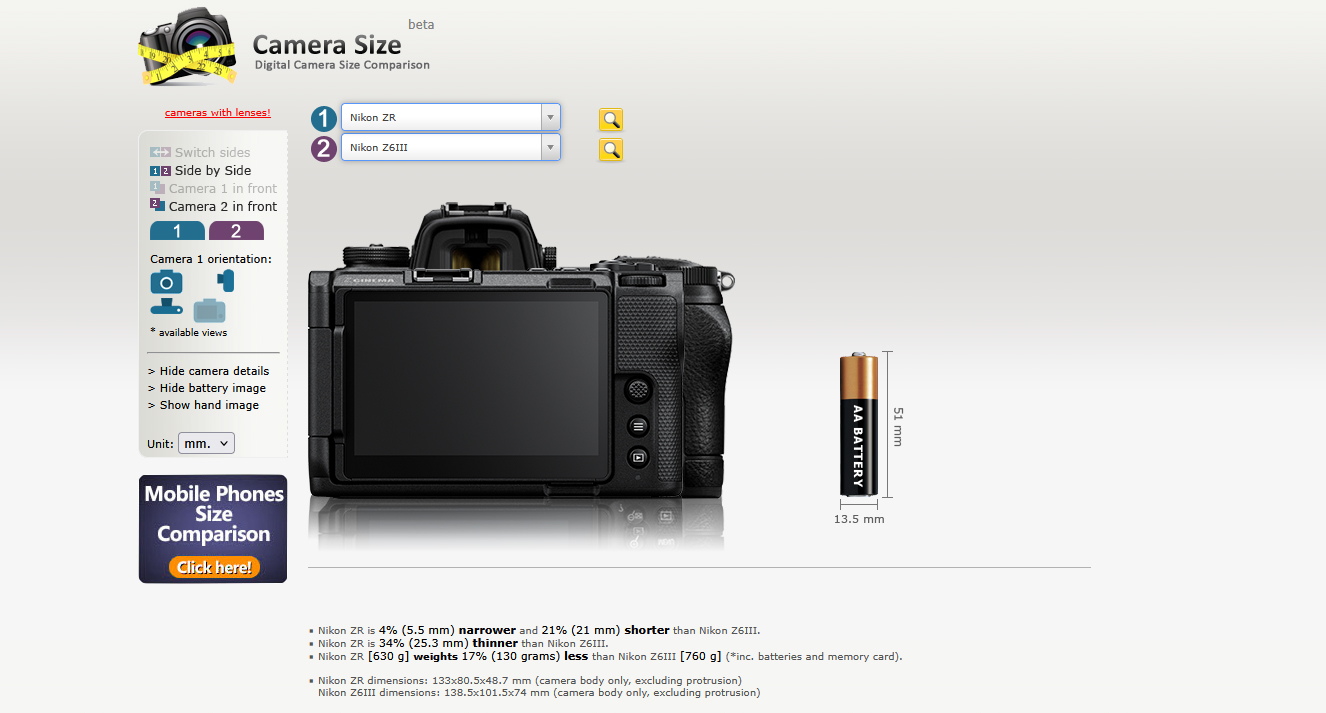Select the side view orientation icon
Screen dimensions: 1326x713
click(x=226, y=281)
